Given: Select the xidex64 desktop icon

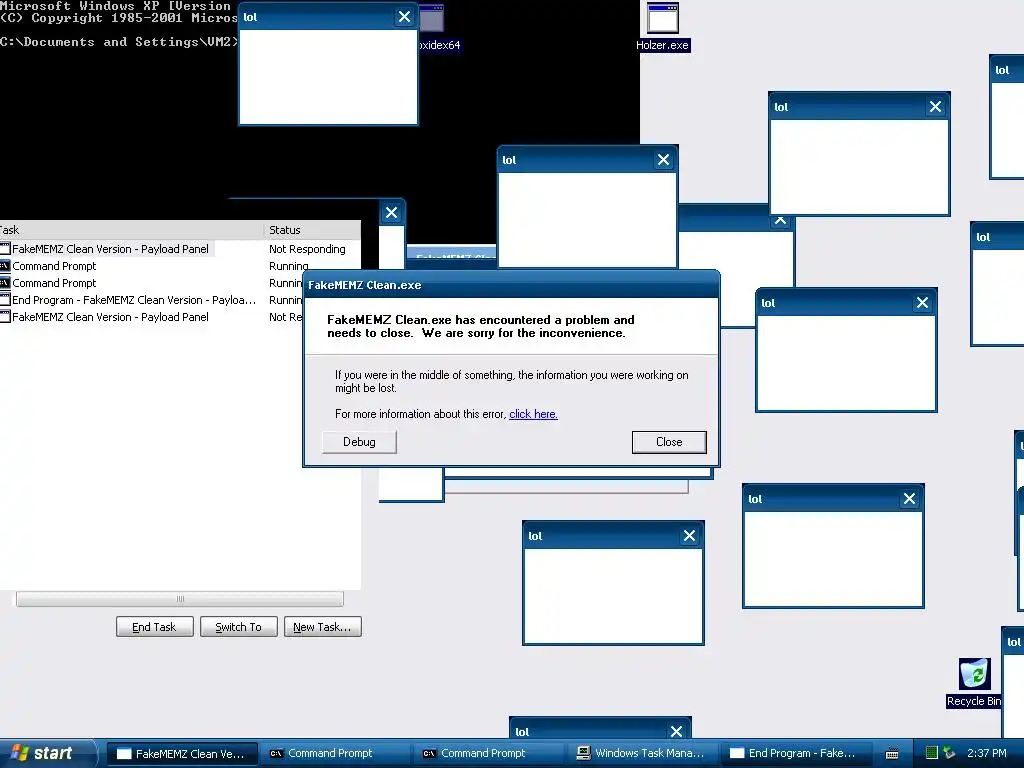Looking at the screenshot, I should tap(440, 28).
